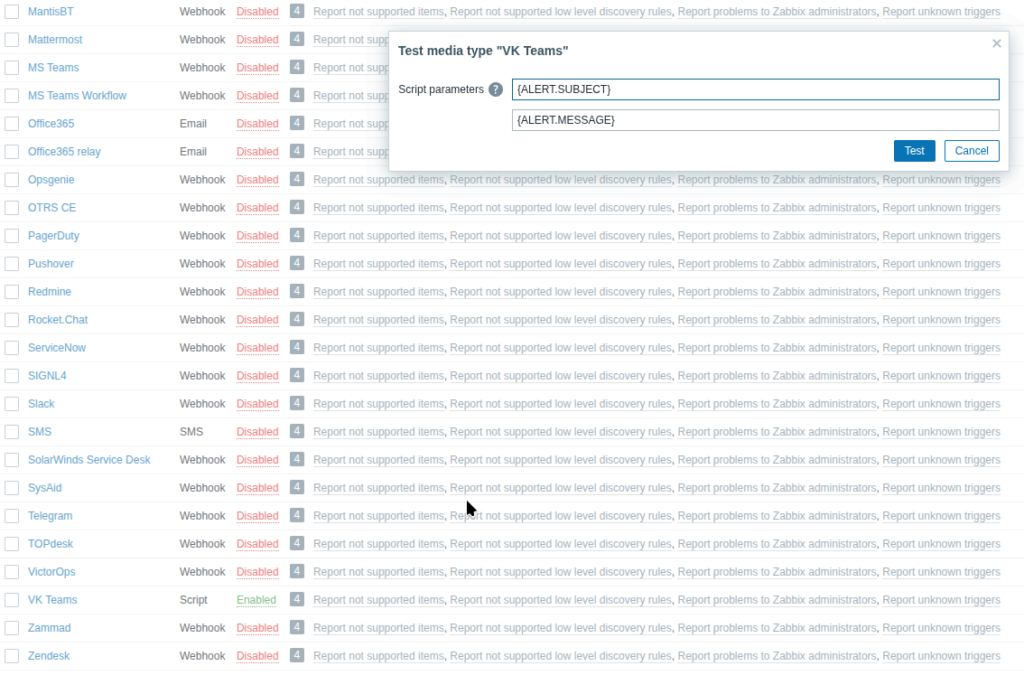Image resolution: width=1024 pixels, height=694 pixels.
Task: Open the ServiceNow media type link
Action: pos(57,348)
